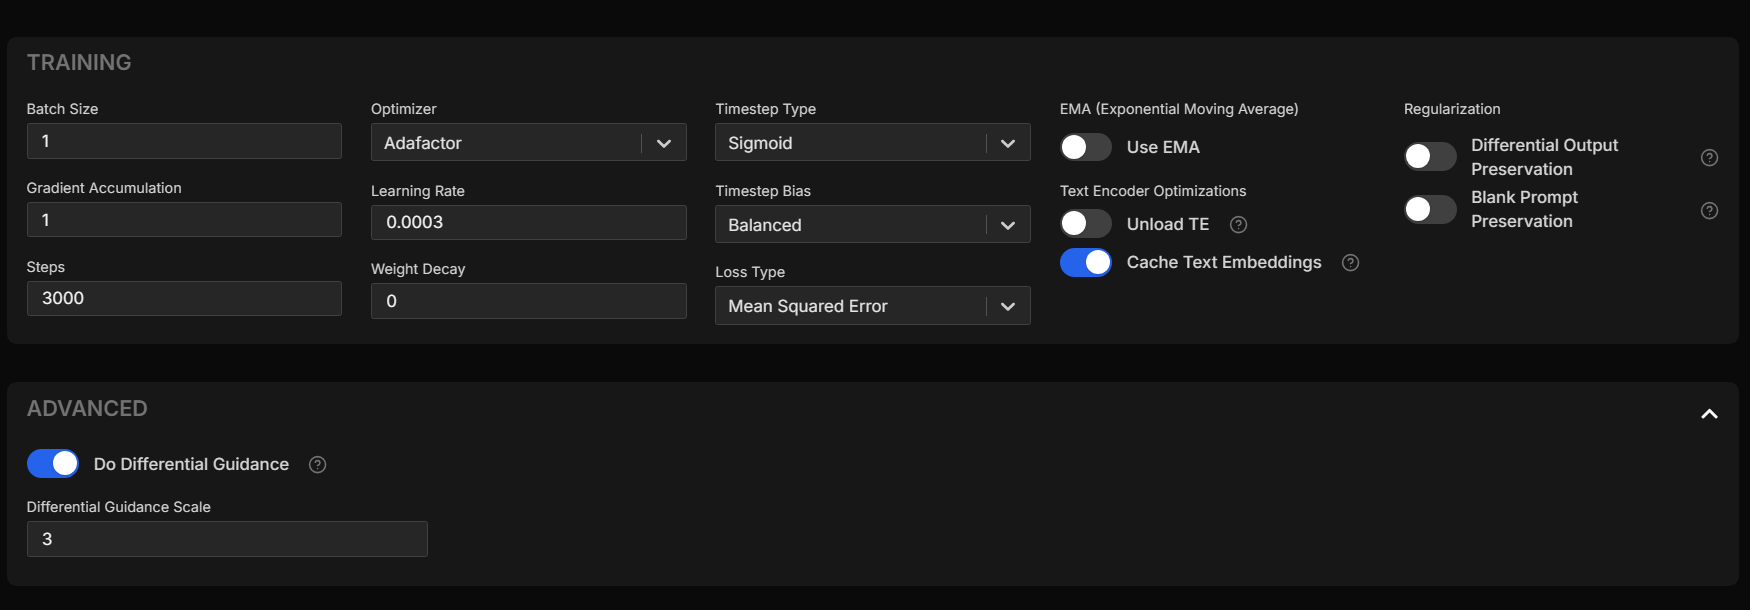The height and width of the screenshot is (610, 1750).
Task: Click help icon beside Cache Text Embeddings
Action: [x=1350, y=263]
